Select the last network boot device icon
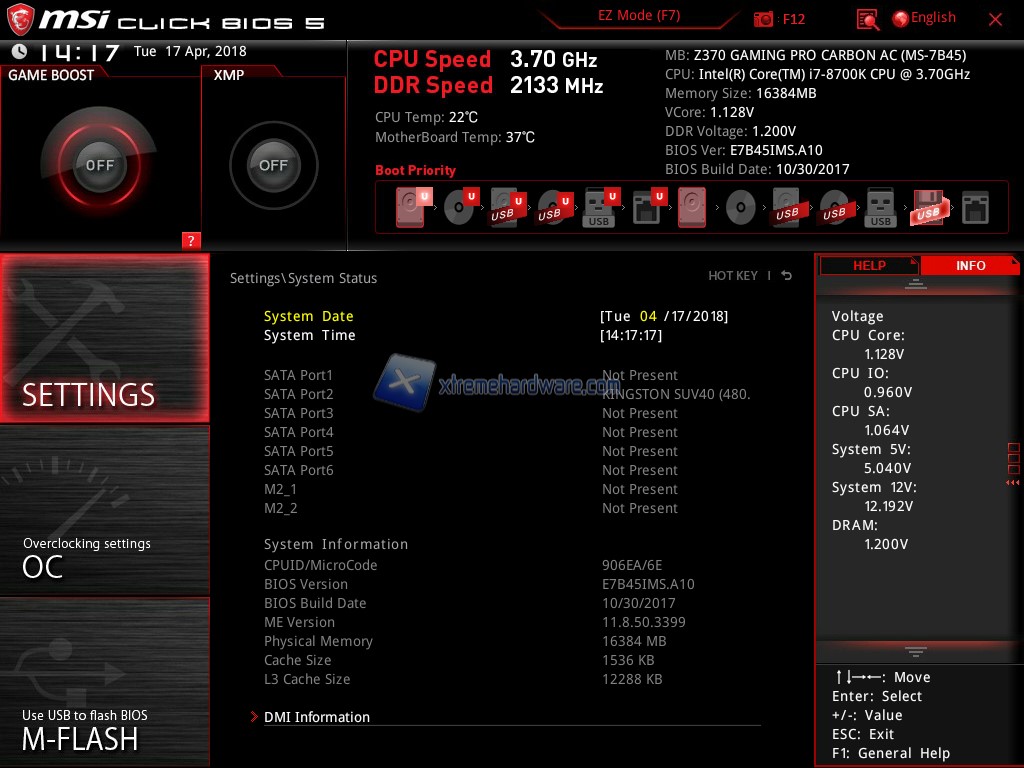Screen dimensions: 1024x768 click(974, 208)
